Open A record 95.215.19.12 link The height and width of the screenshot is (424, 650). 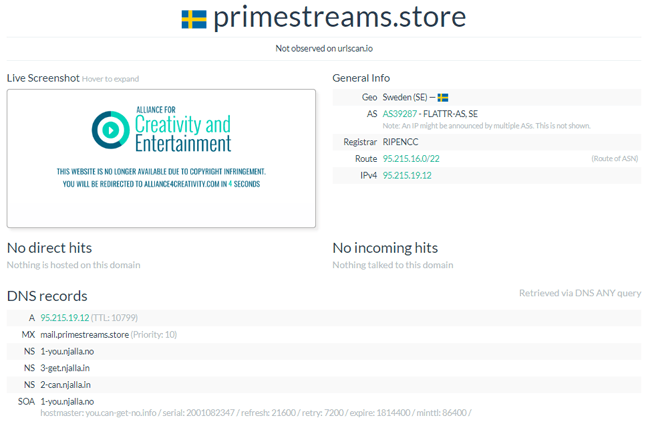point(65,317)
